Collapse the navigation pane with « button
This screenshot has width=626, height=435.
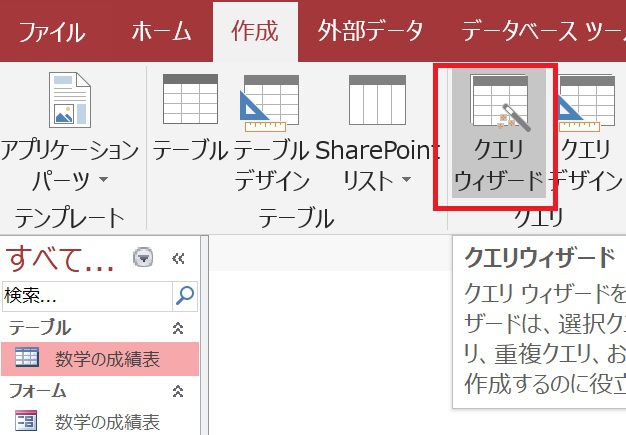click(x=178, y=259)
